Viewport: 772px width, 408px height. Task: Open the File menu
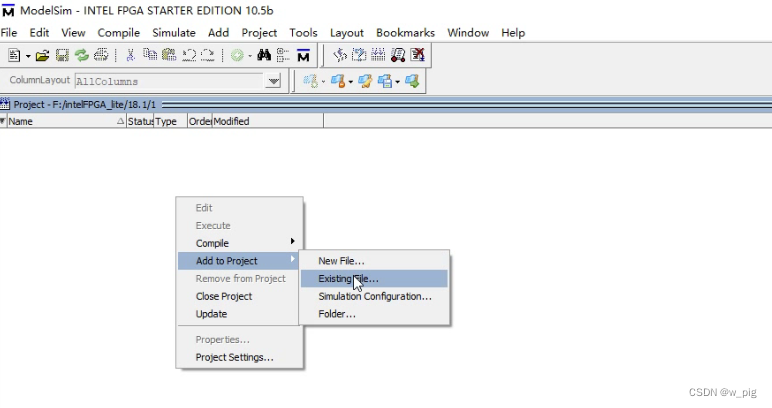[9, 33]
